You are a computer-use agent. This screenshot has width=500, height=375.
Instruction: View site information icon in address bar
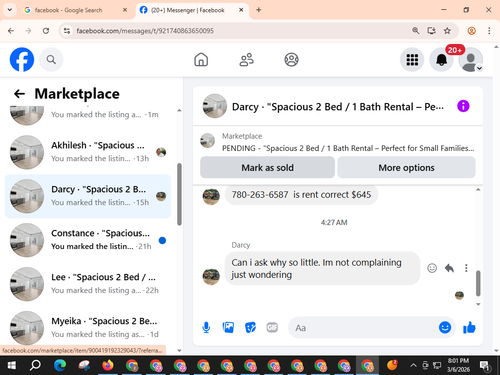tap(67, 31)
